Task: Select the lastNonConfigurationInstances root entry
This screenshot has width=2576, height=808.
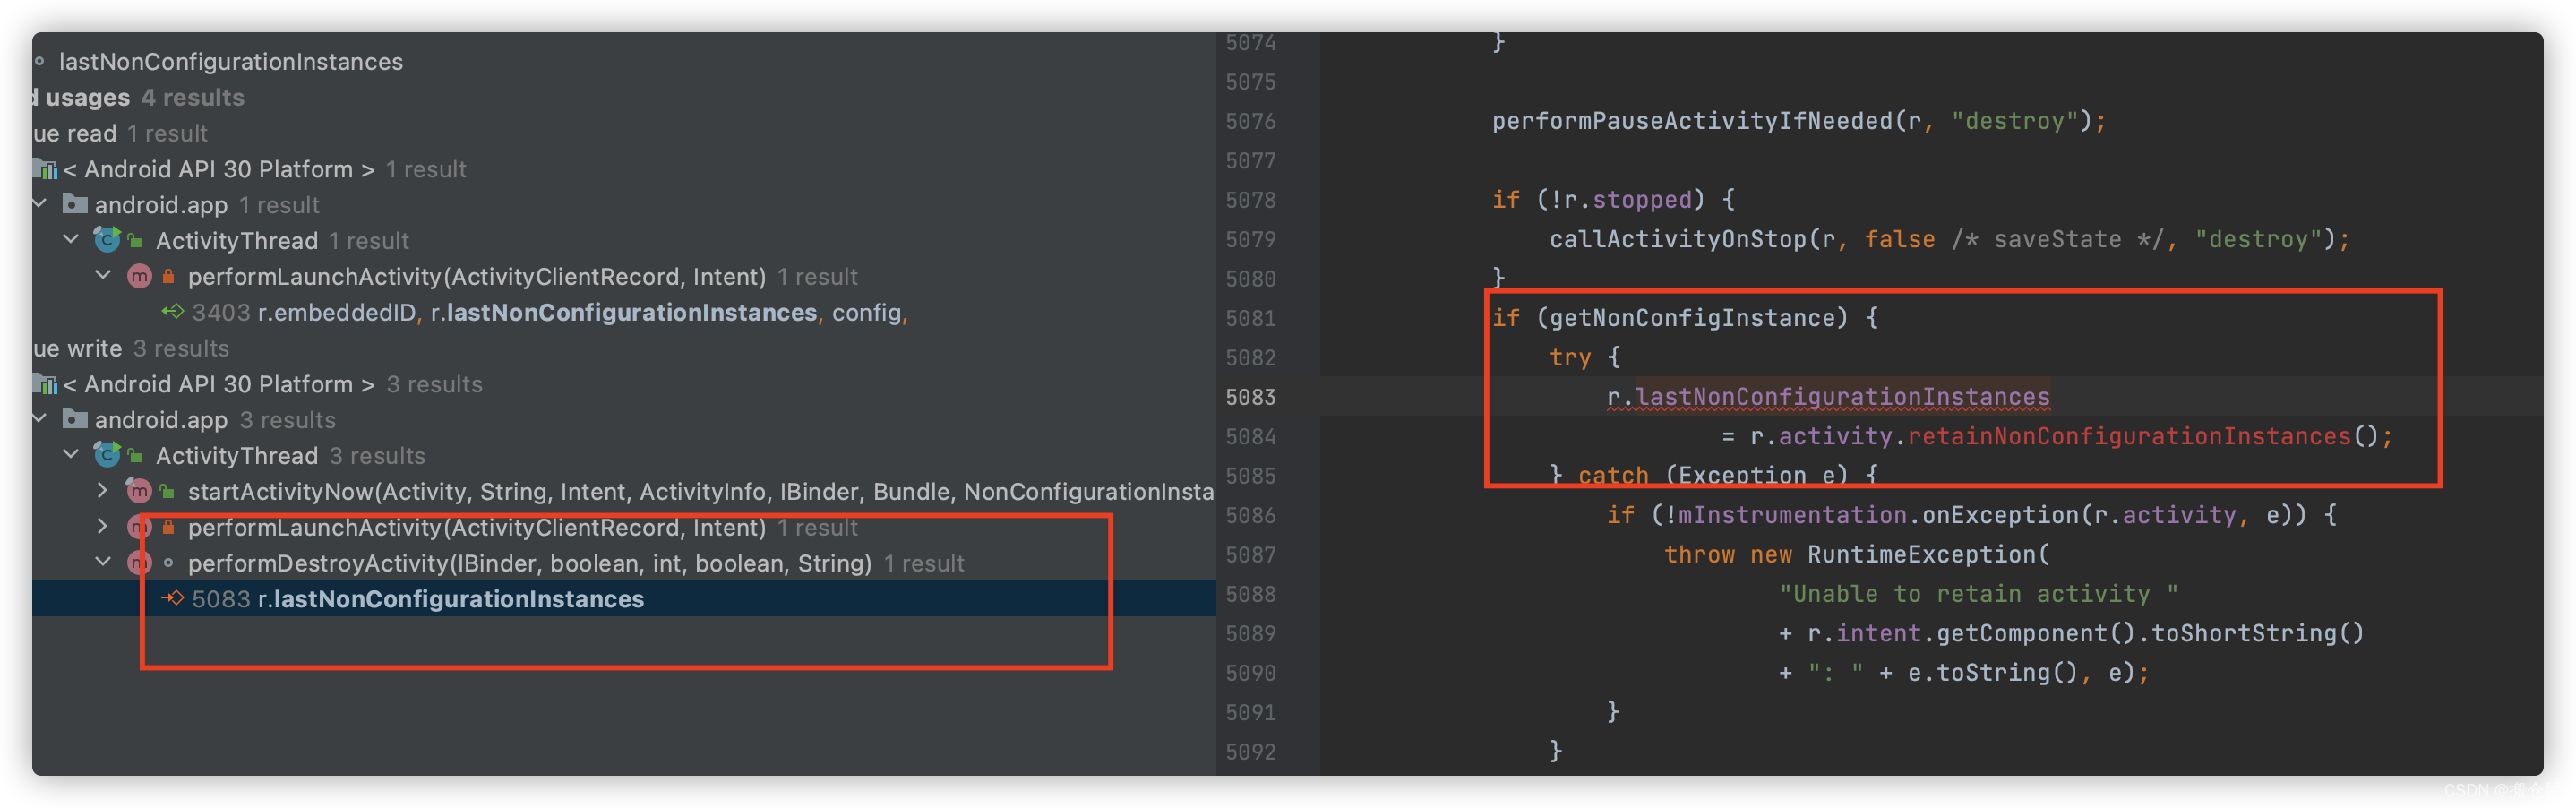Action: 231,62
